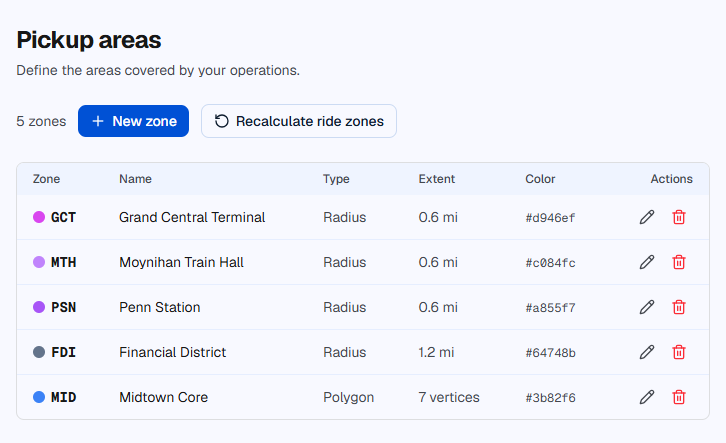
Task: Click the Extent column header
Action: click(x=437, y=179)
